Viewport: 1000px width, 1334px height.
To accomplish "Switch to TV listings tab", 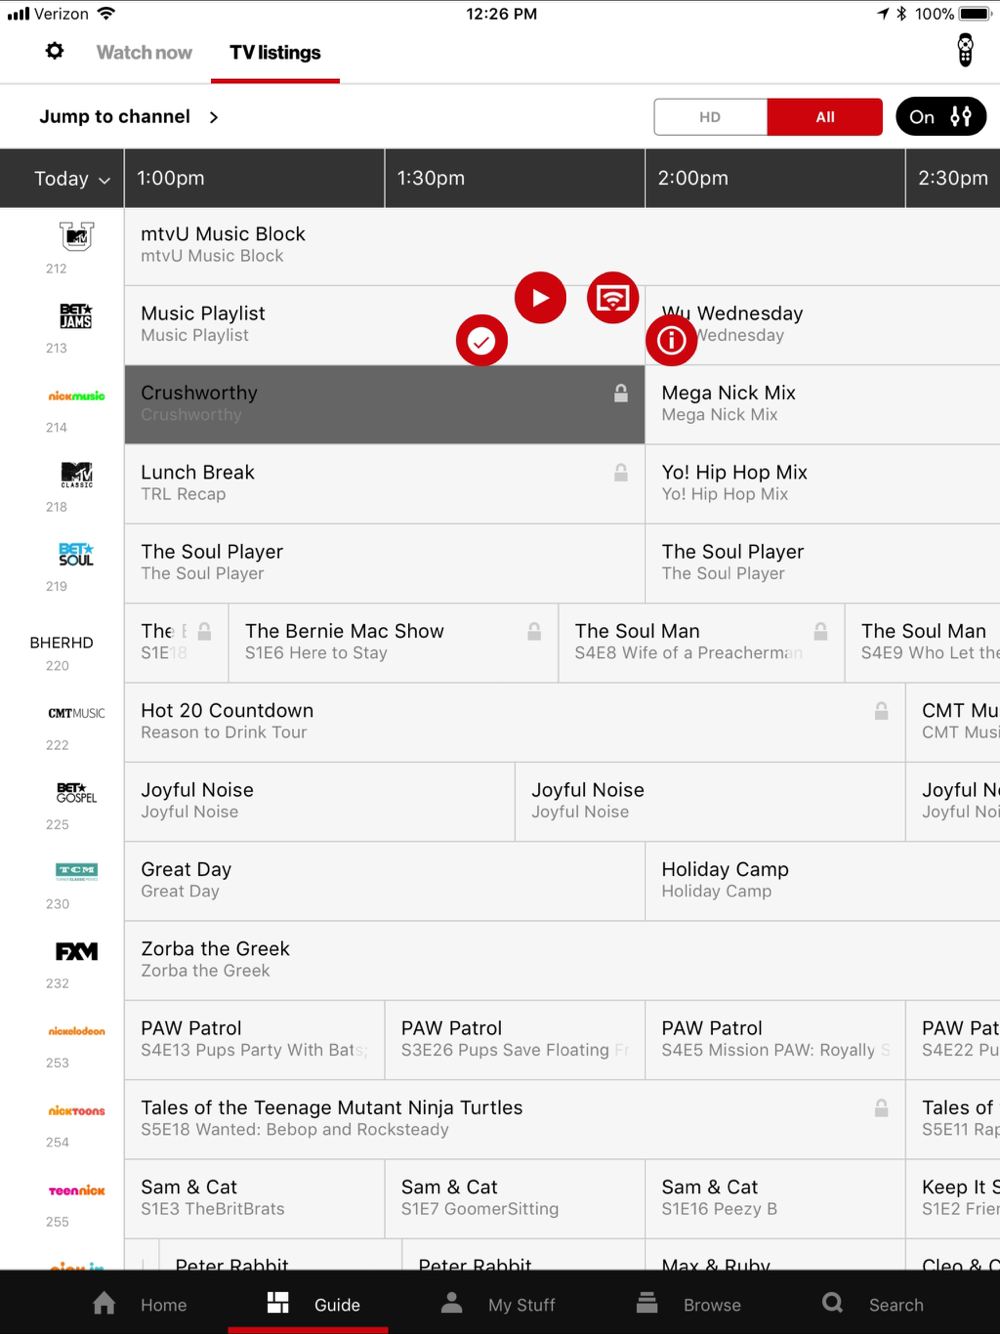I will (275, 52).
